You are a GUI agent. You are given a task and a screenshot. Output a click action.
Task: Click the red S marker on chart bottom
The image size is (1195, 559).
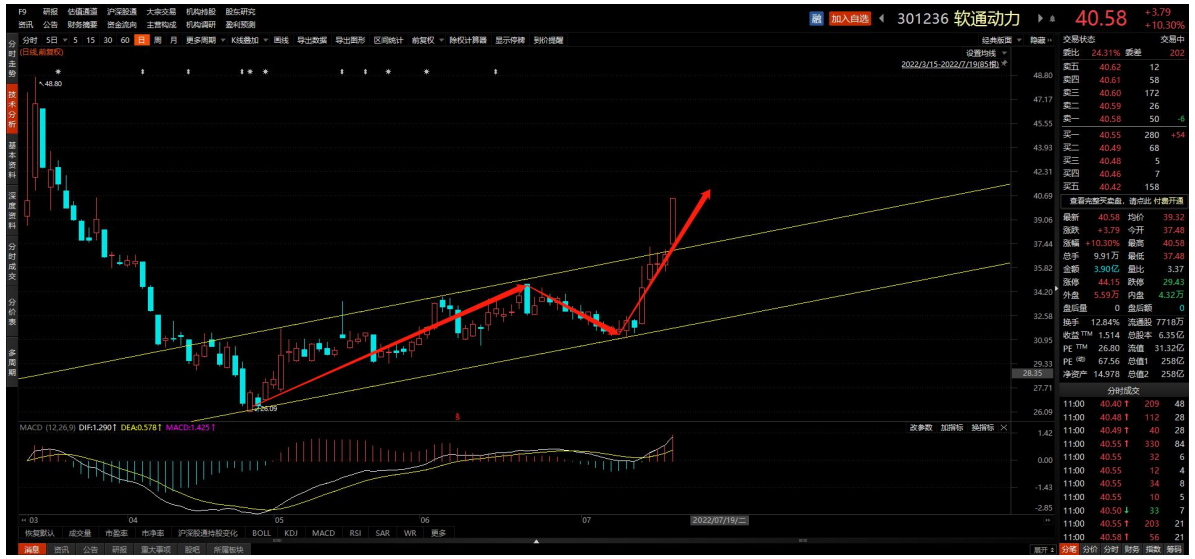coord(457,416)
